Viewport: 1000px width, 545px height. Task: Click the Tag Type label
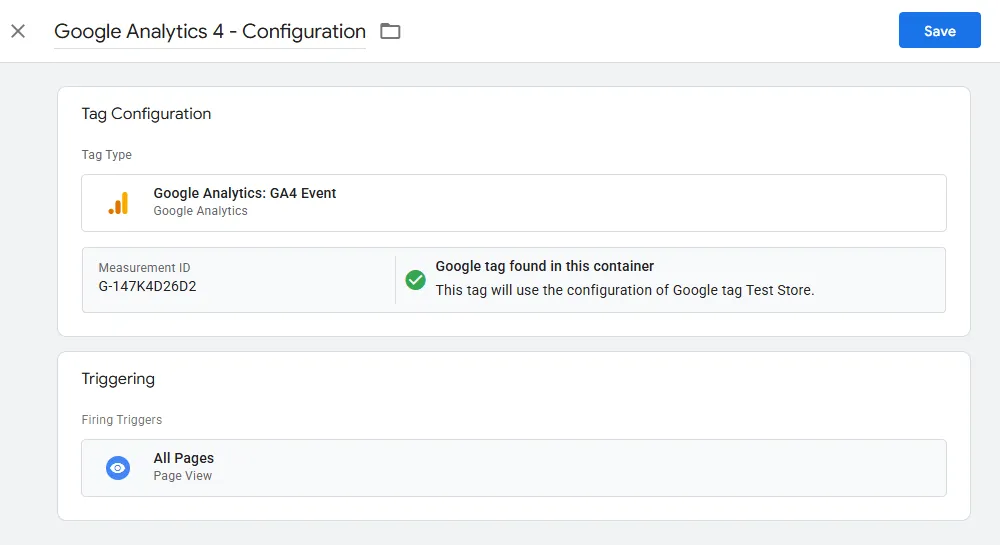tap(107, 154)
